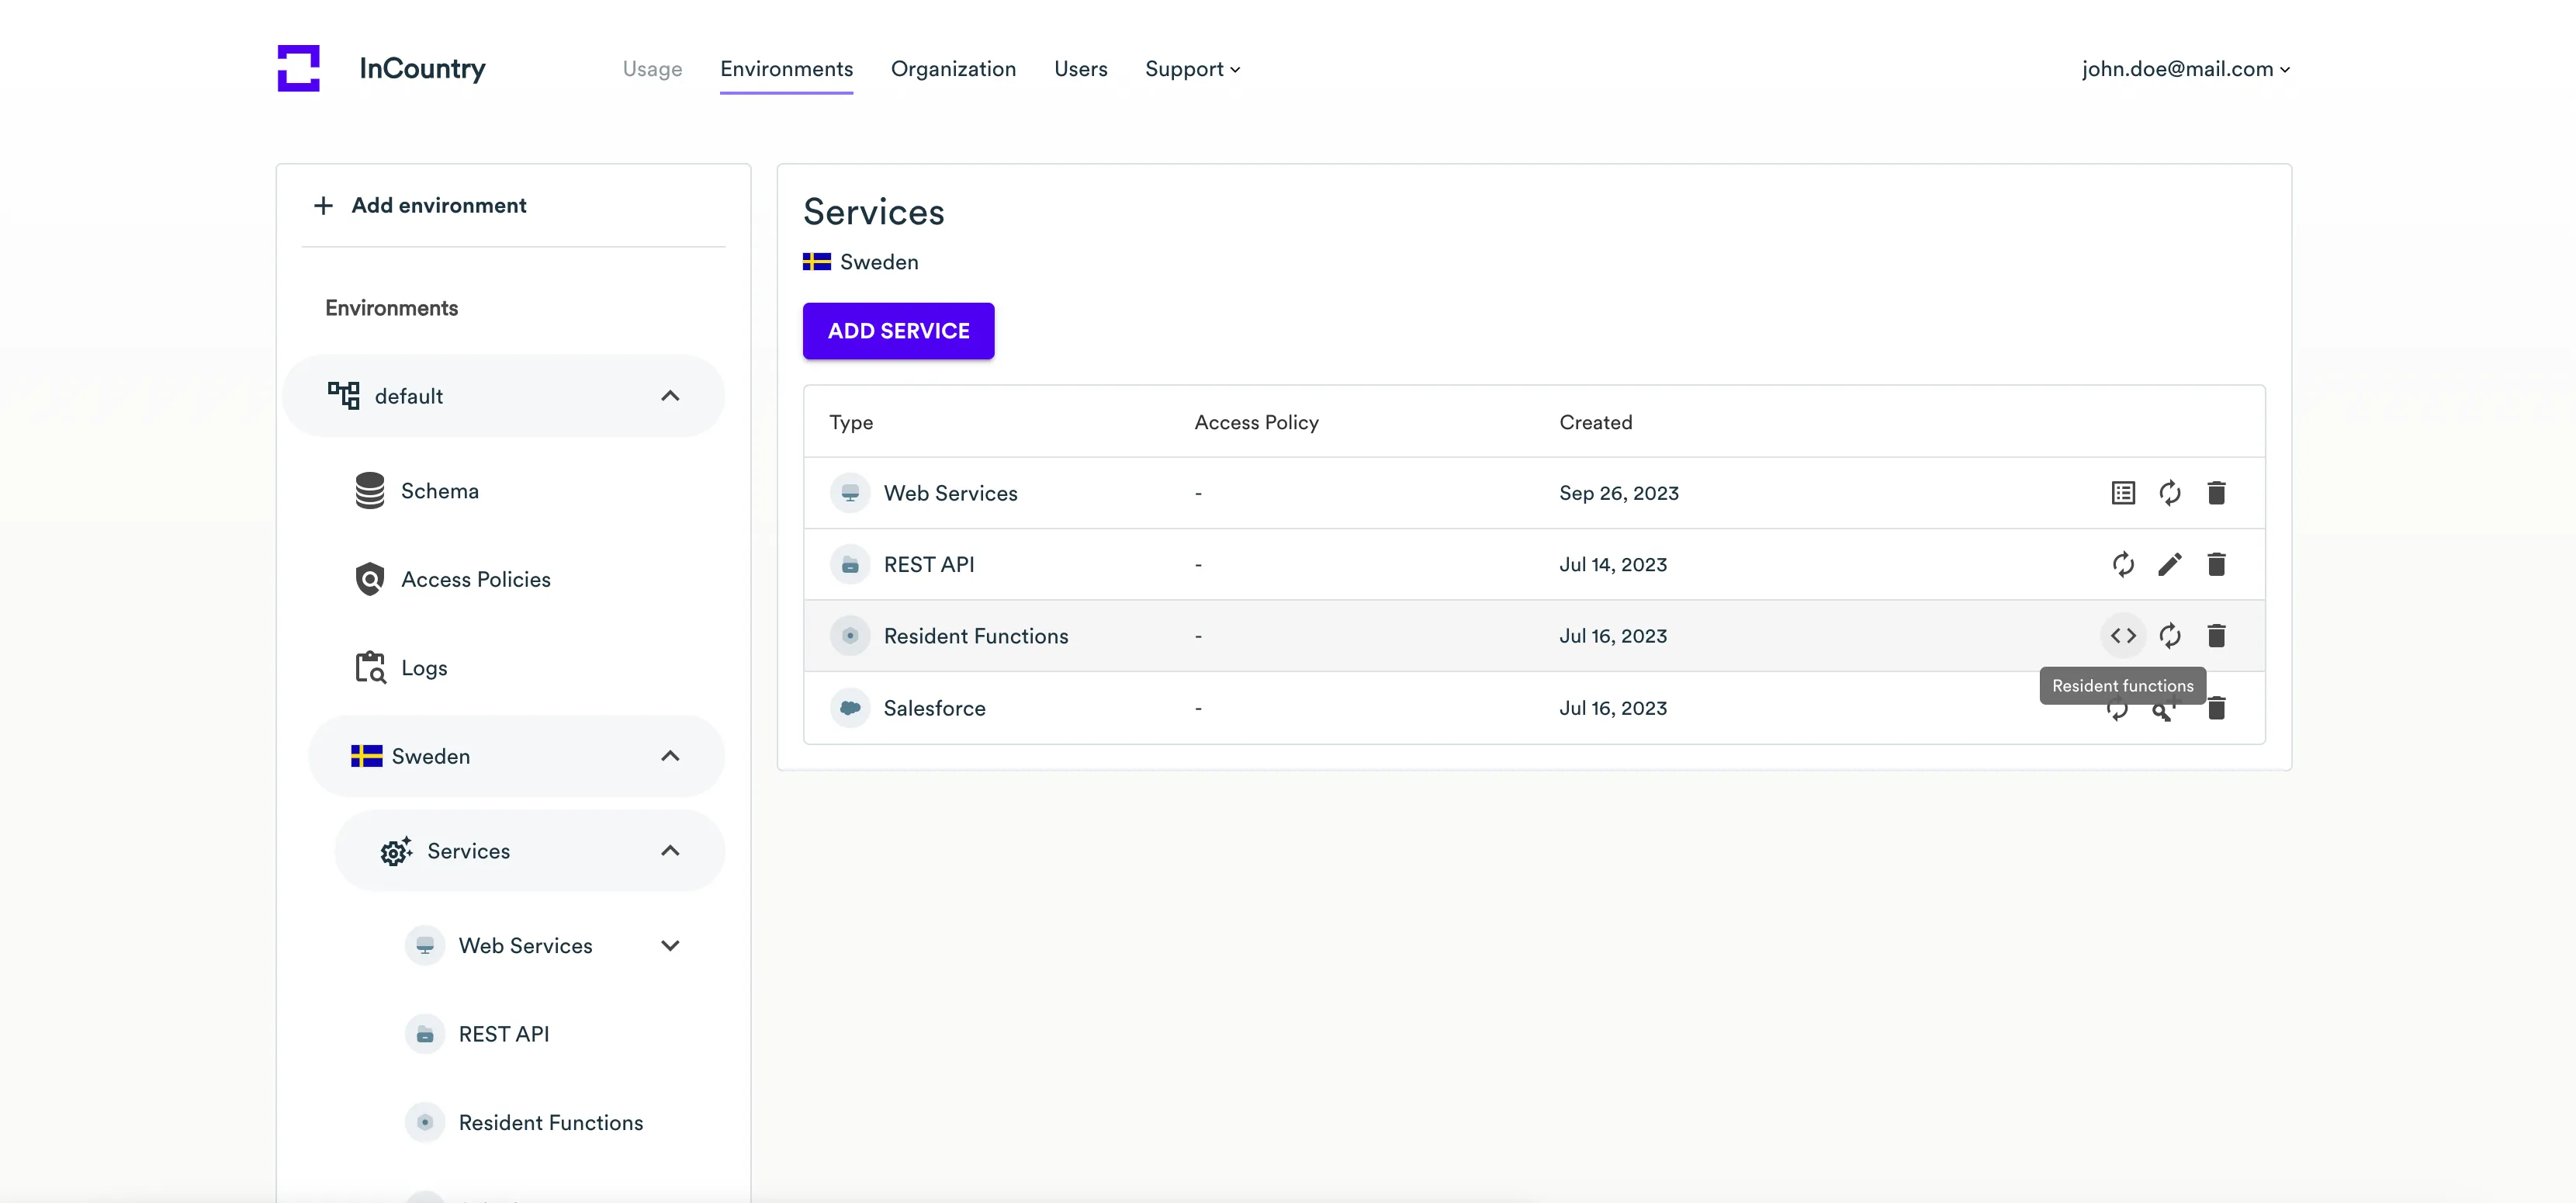This screenshot has width=2576, height=1203.
Task: Click trash icon in Salesforce row
Action: (2216, 709)
